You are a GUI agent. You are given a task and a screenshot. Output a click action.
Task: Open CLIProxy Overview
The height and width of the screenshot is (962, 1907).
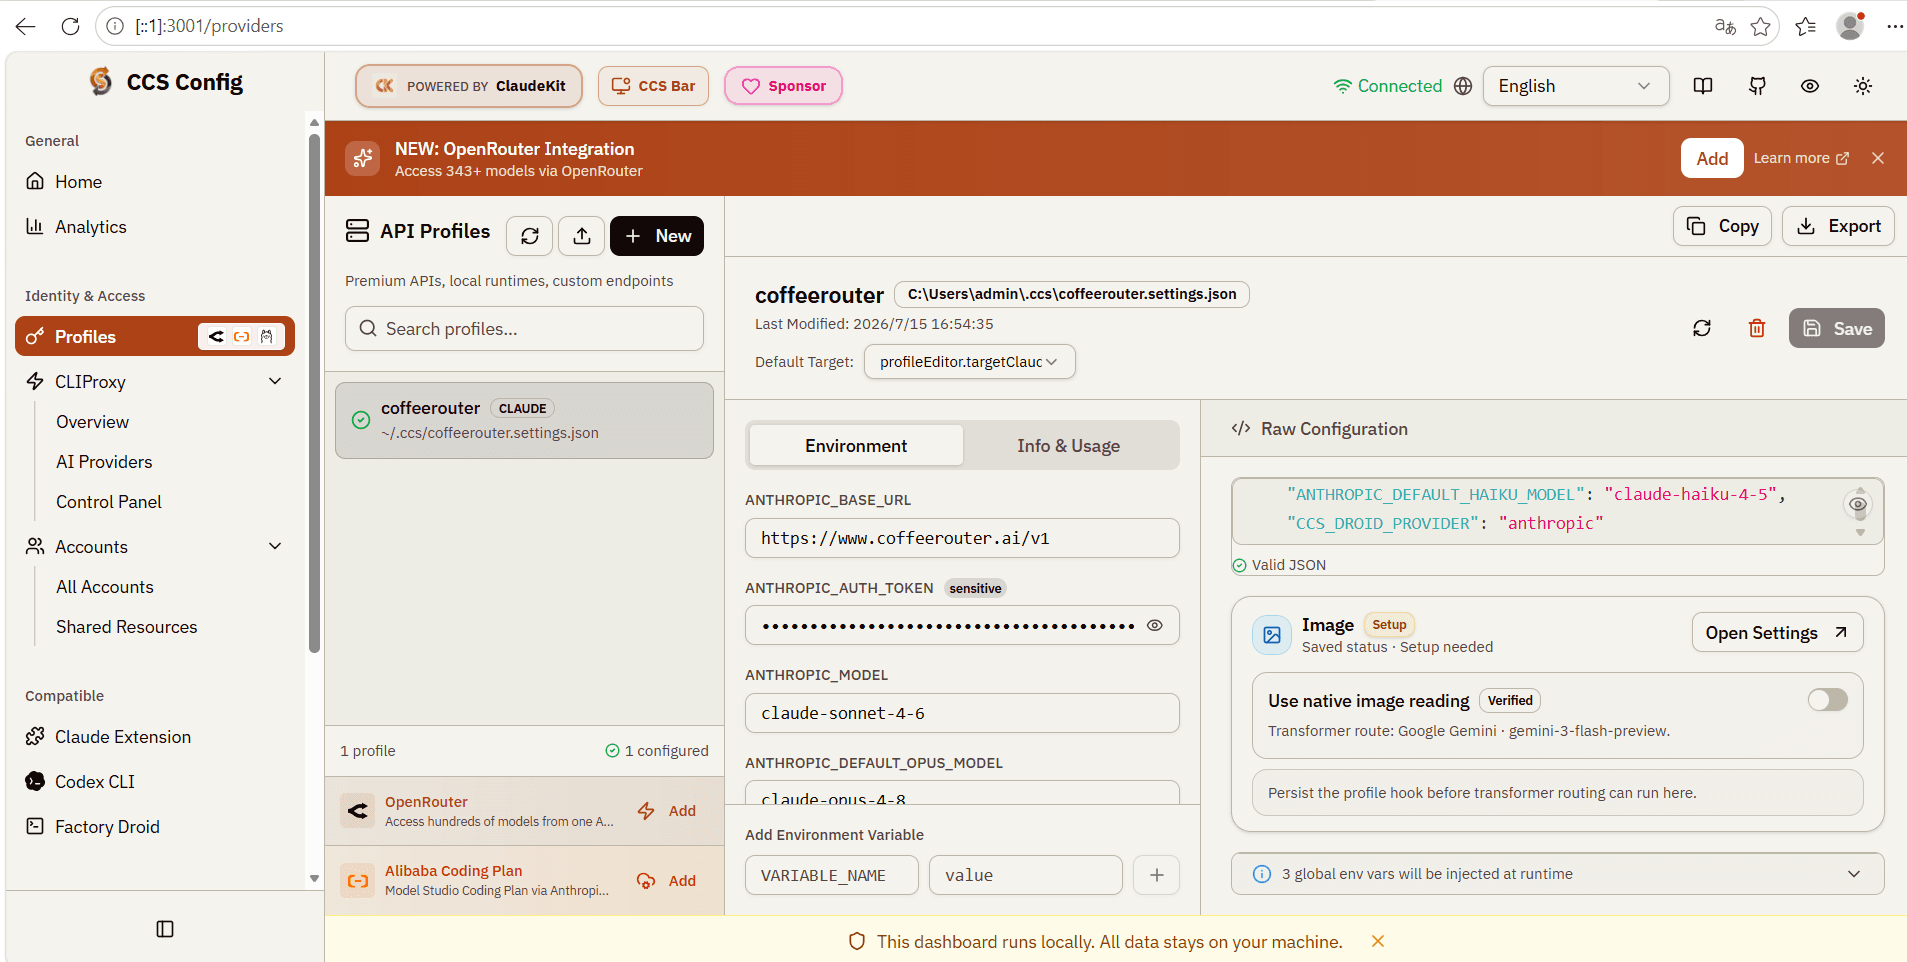pyautogui.click(x=93, y=422)
